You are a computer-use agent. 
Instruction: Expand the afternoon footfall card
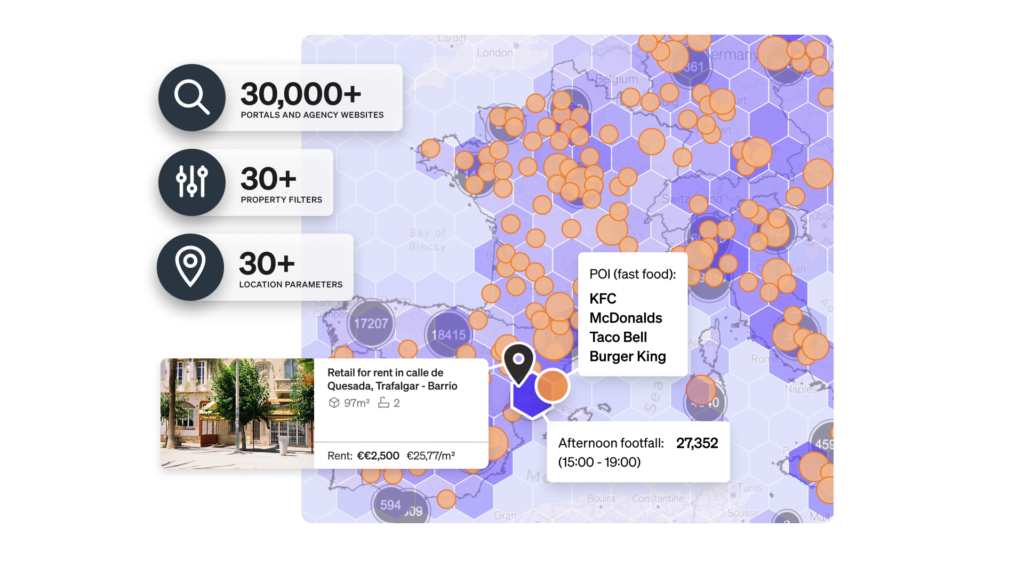coord(638,452)
